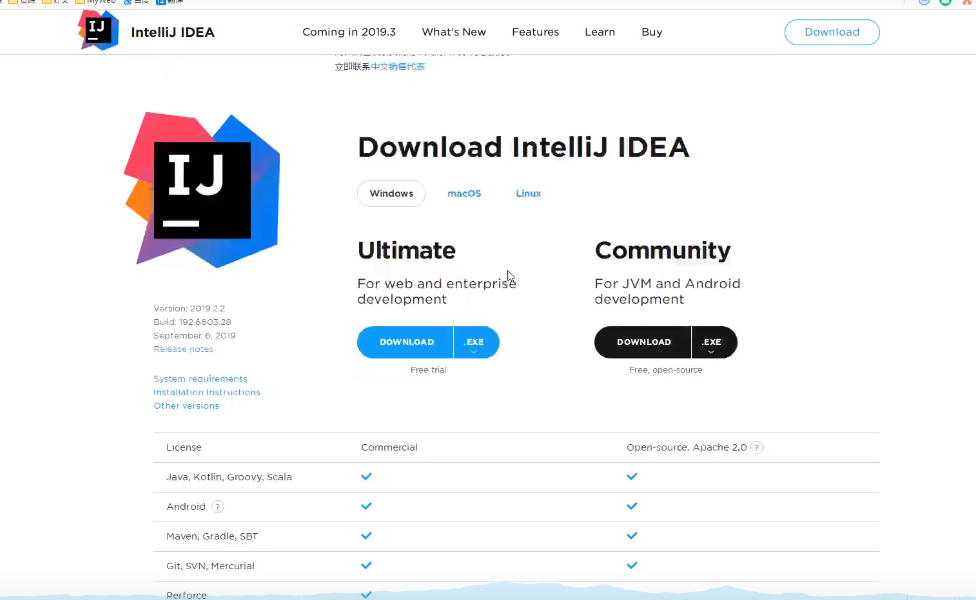Download the Ultimate edition
This screenshot has width=976, height=600.
(x=406, y=342)
